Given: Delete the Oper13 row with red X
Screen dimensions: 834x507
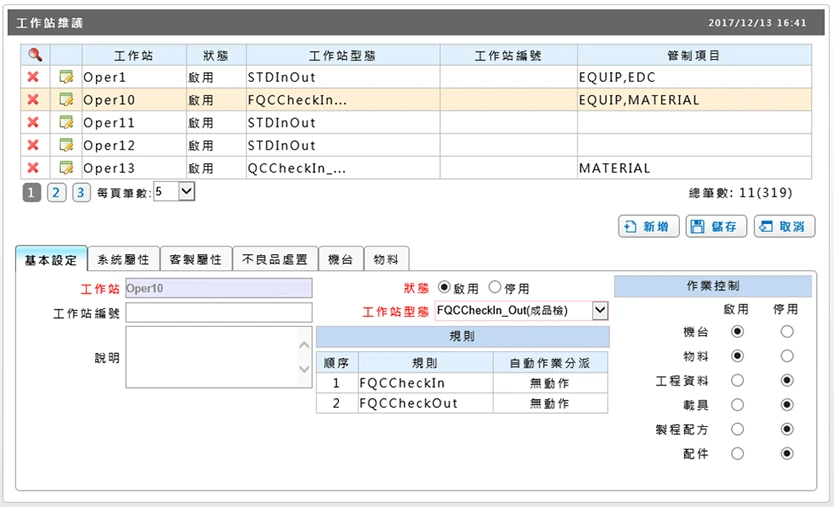Looking at the screenshot, I should click(33, 168).
